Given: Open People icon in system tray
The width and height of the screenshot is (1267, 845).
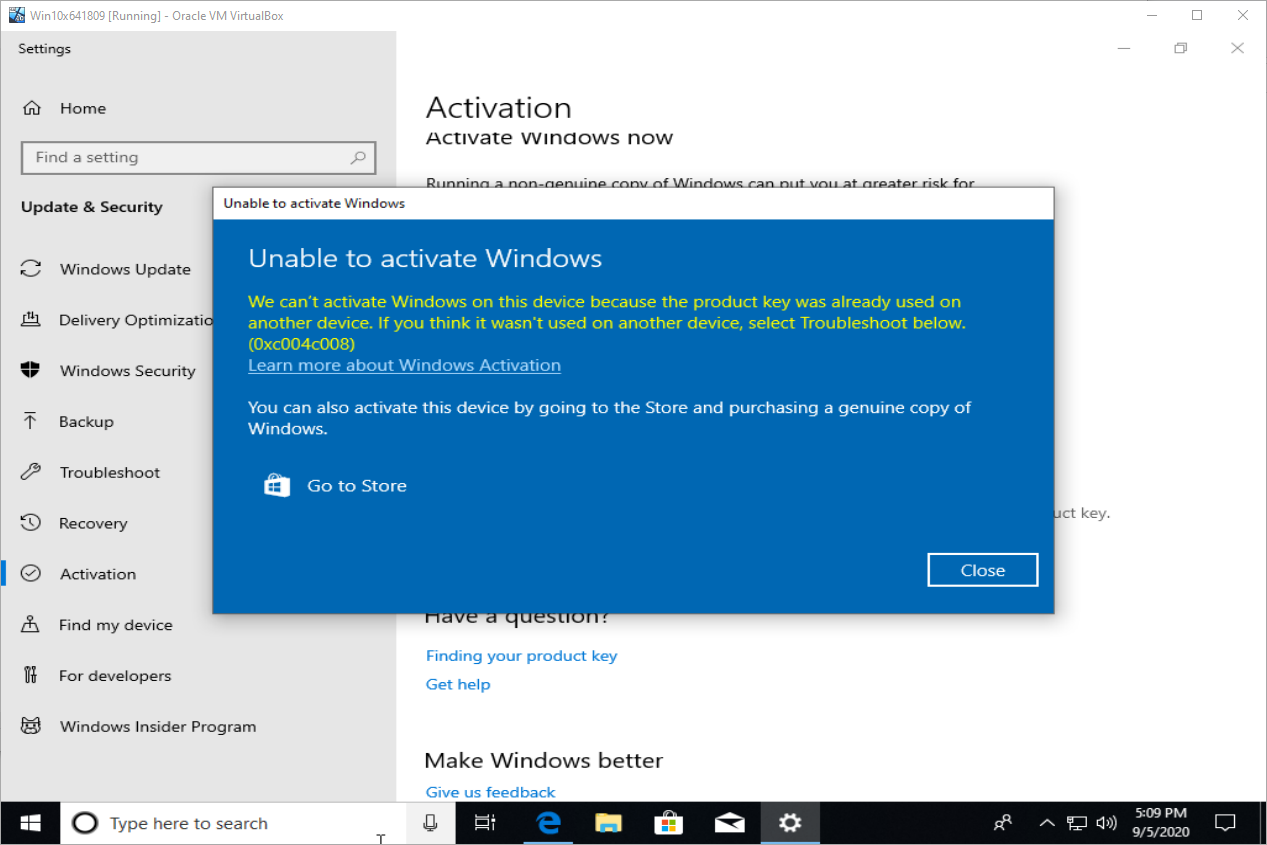Looking at the screenshot, I should (x=1003, y=823).
